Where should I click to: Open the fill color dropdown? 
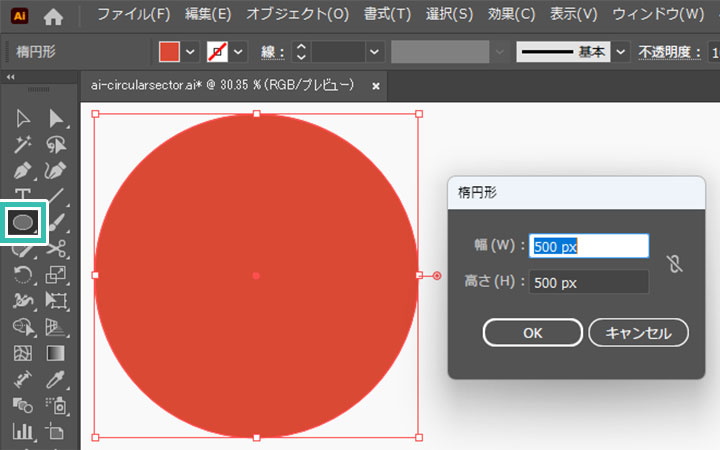click(x=190, y=51)
